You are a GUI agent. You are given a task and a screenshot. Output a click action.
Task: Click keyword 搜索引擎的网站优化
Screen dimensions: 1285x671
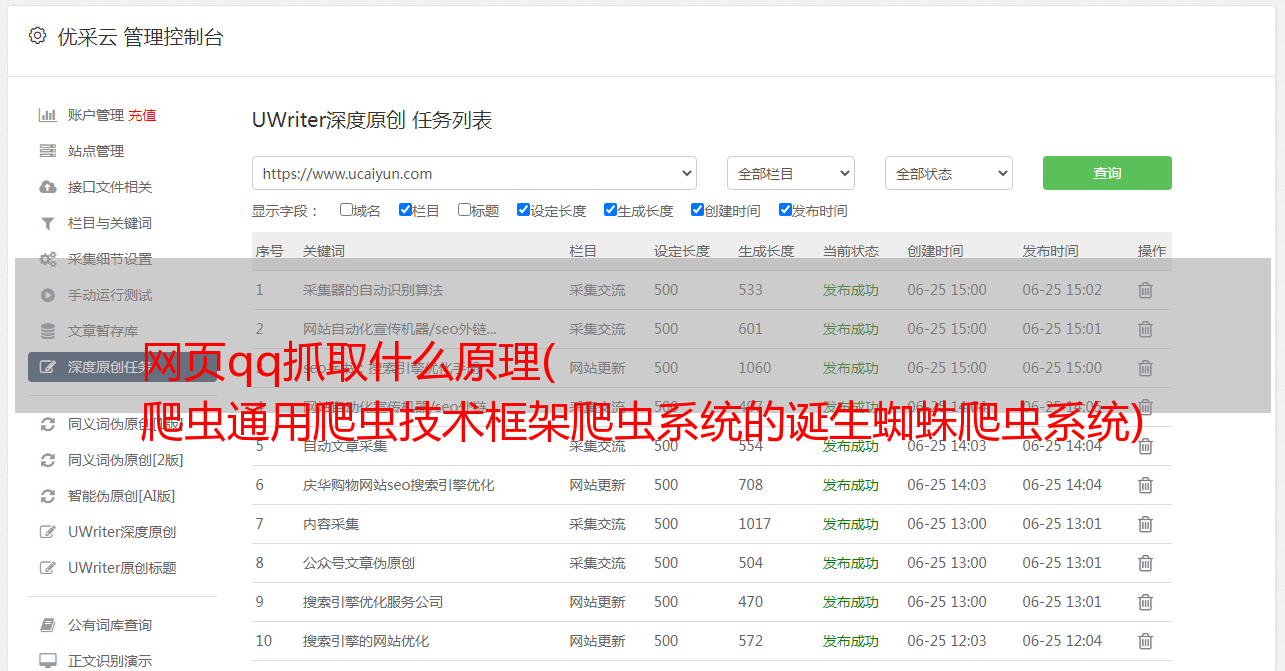point(366,641)
